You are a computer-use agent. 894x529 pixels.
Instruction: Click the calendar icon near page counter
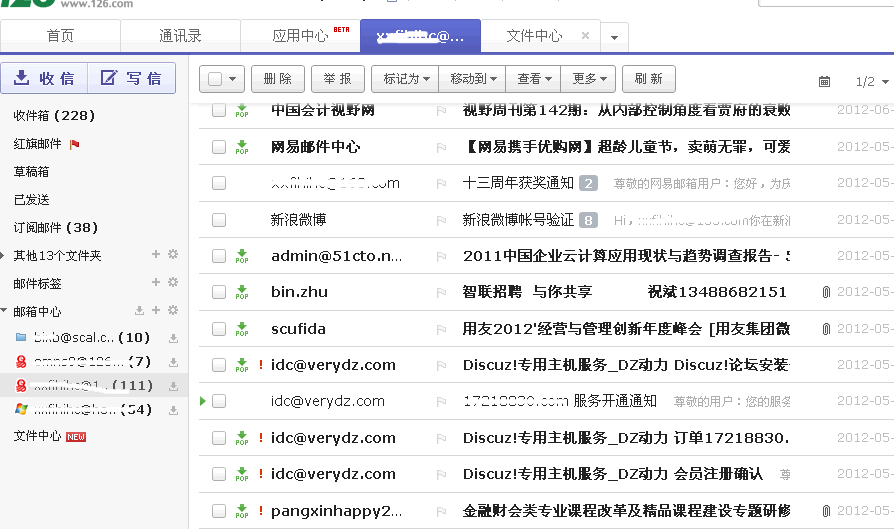(x=824, y=82)
